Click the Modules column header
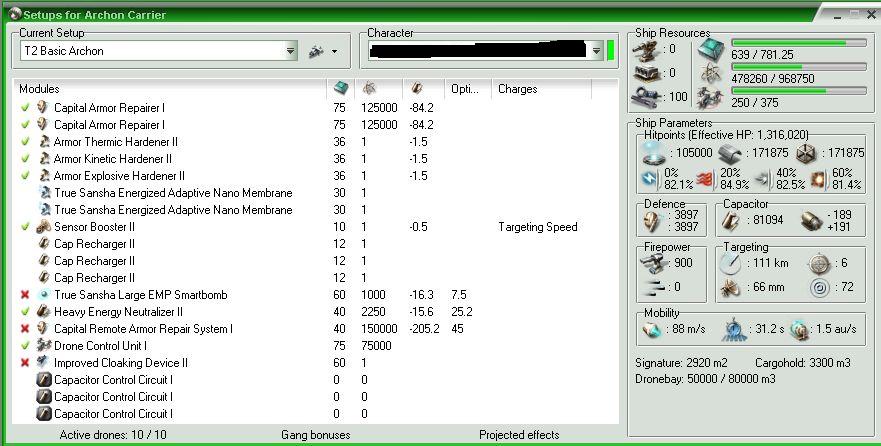 [x=39, y=89]
